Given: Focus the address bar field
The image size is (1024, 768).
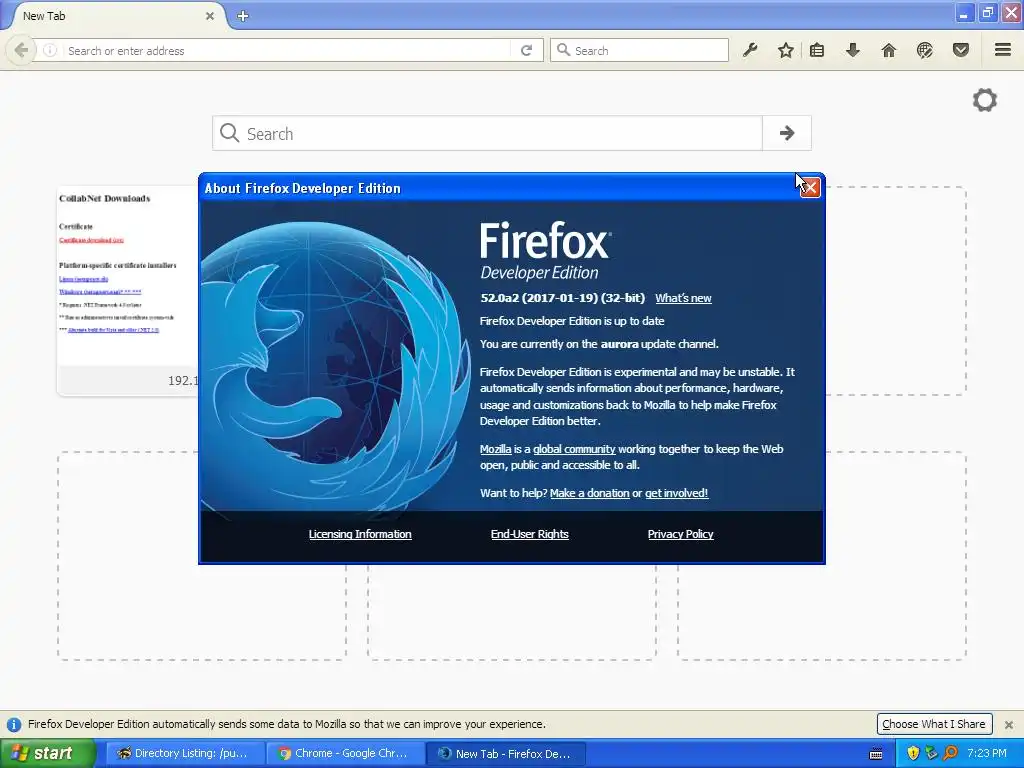Looking at the screenshot, I should [287, 50].
